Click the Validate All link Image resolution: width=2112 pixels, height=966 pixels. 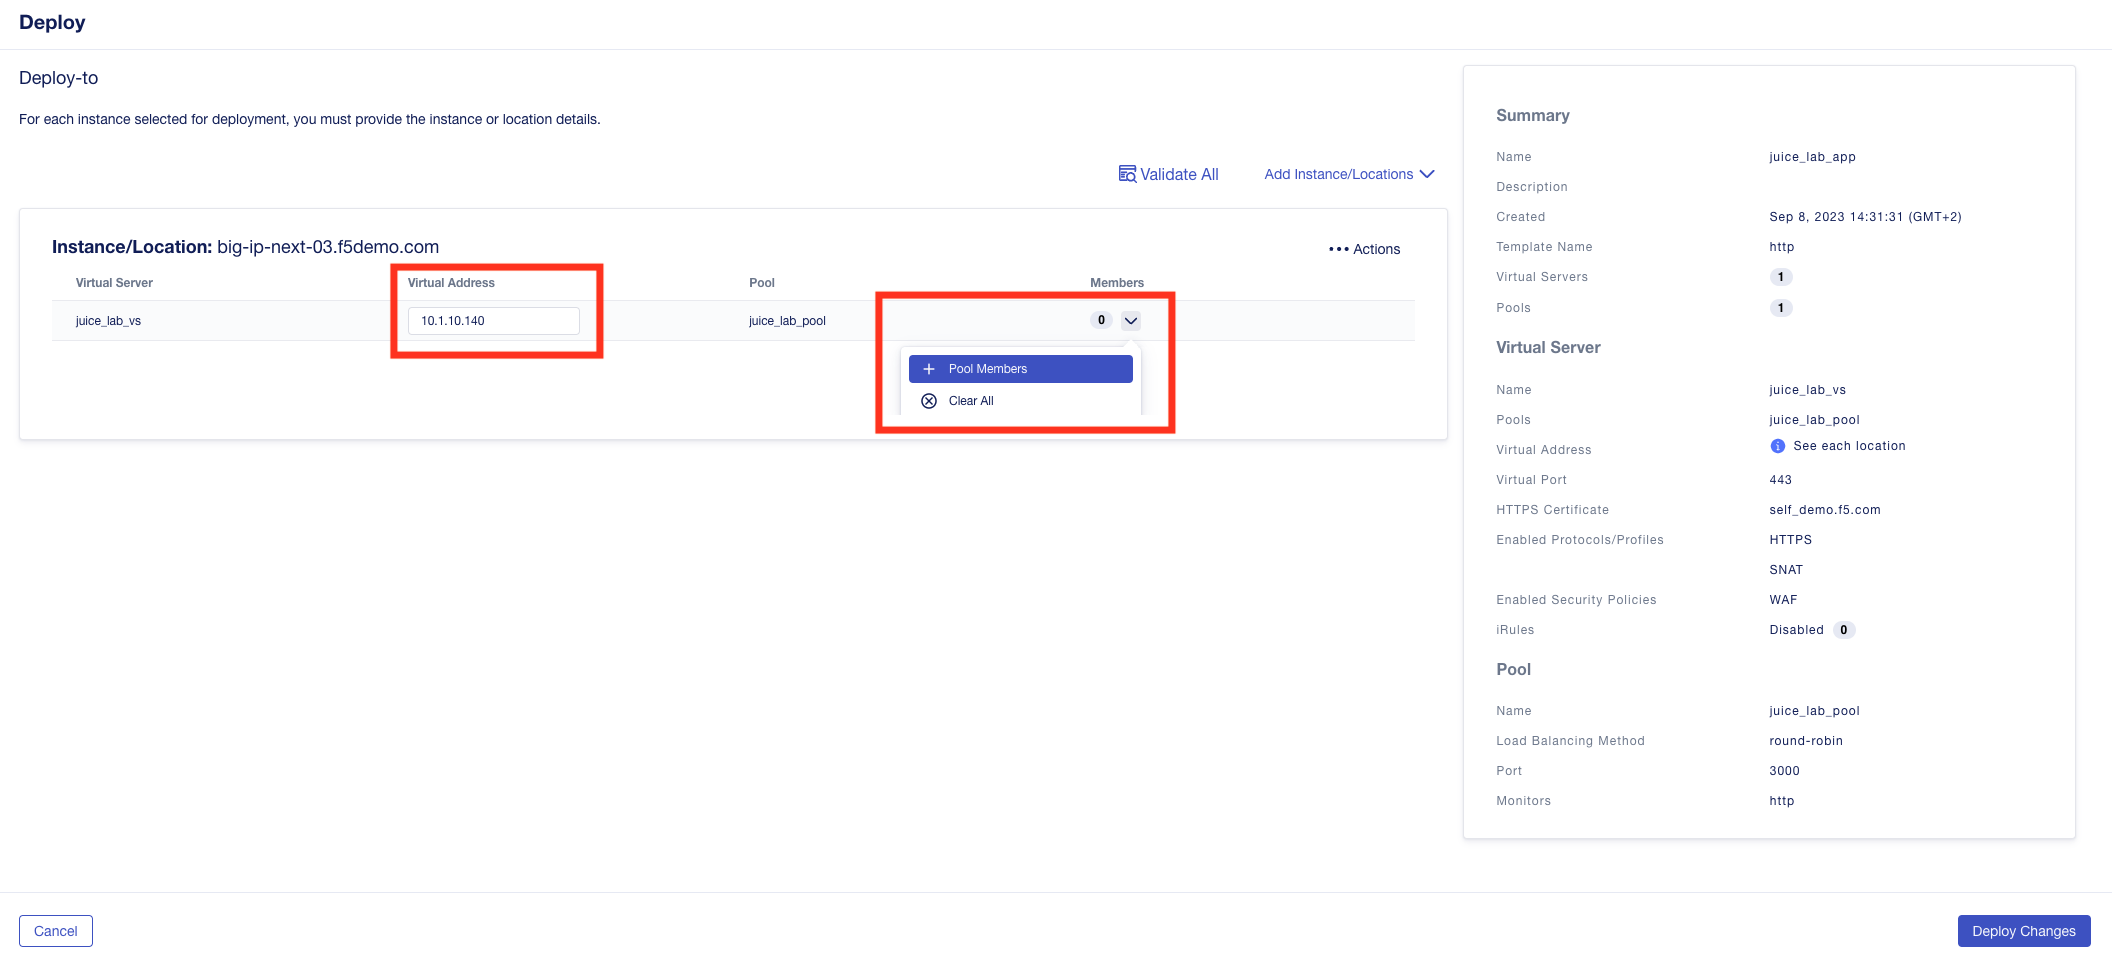click(x=1168, y=174)
